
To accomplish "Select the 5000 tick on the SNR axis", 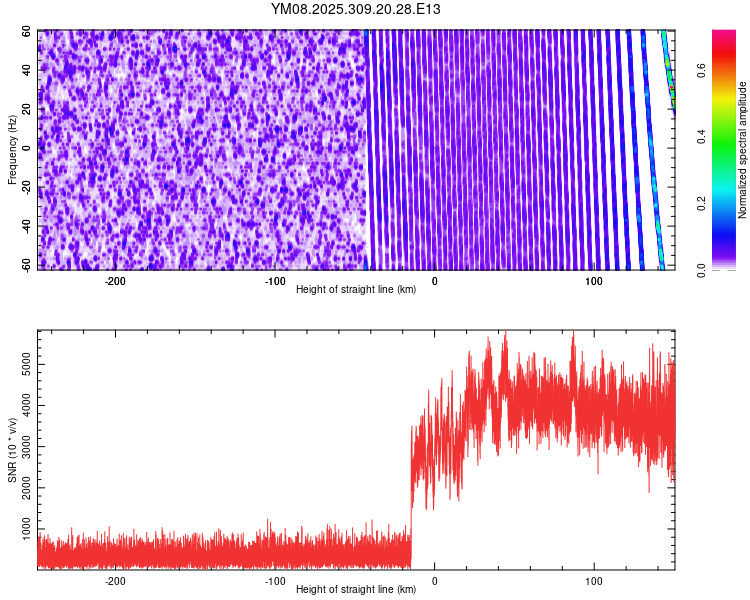I will (x=21, y=367).
